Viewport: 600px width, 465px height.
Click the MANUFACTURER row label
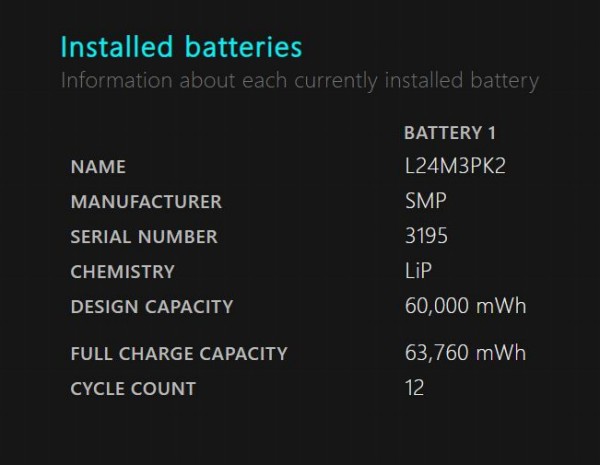pos(146,202)
